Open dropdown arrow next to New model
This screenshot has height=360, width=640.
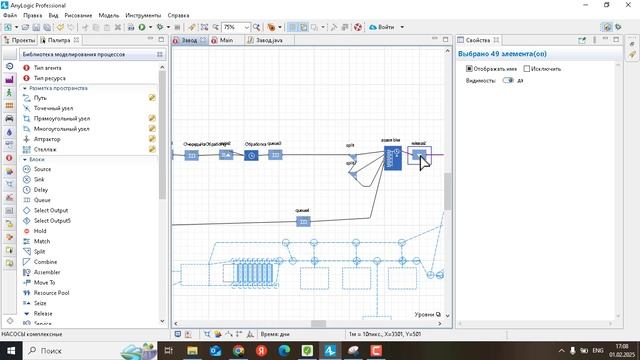click(x=16, y=27)
